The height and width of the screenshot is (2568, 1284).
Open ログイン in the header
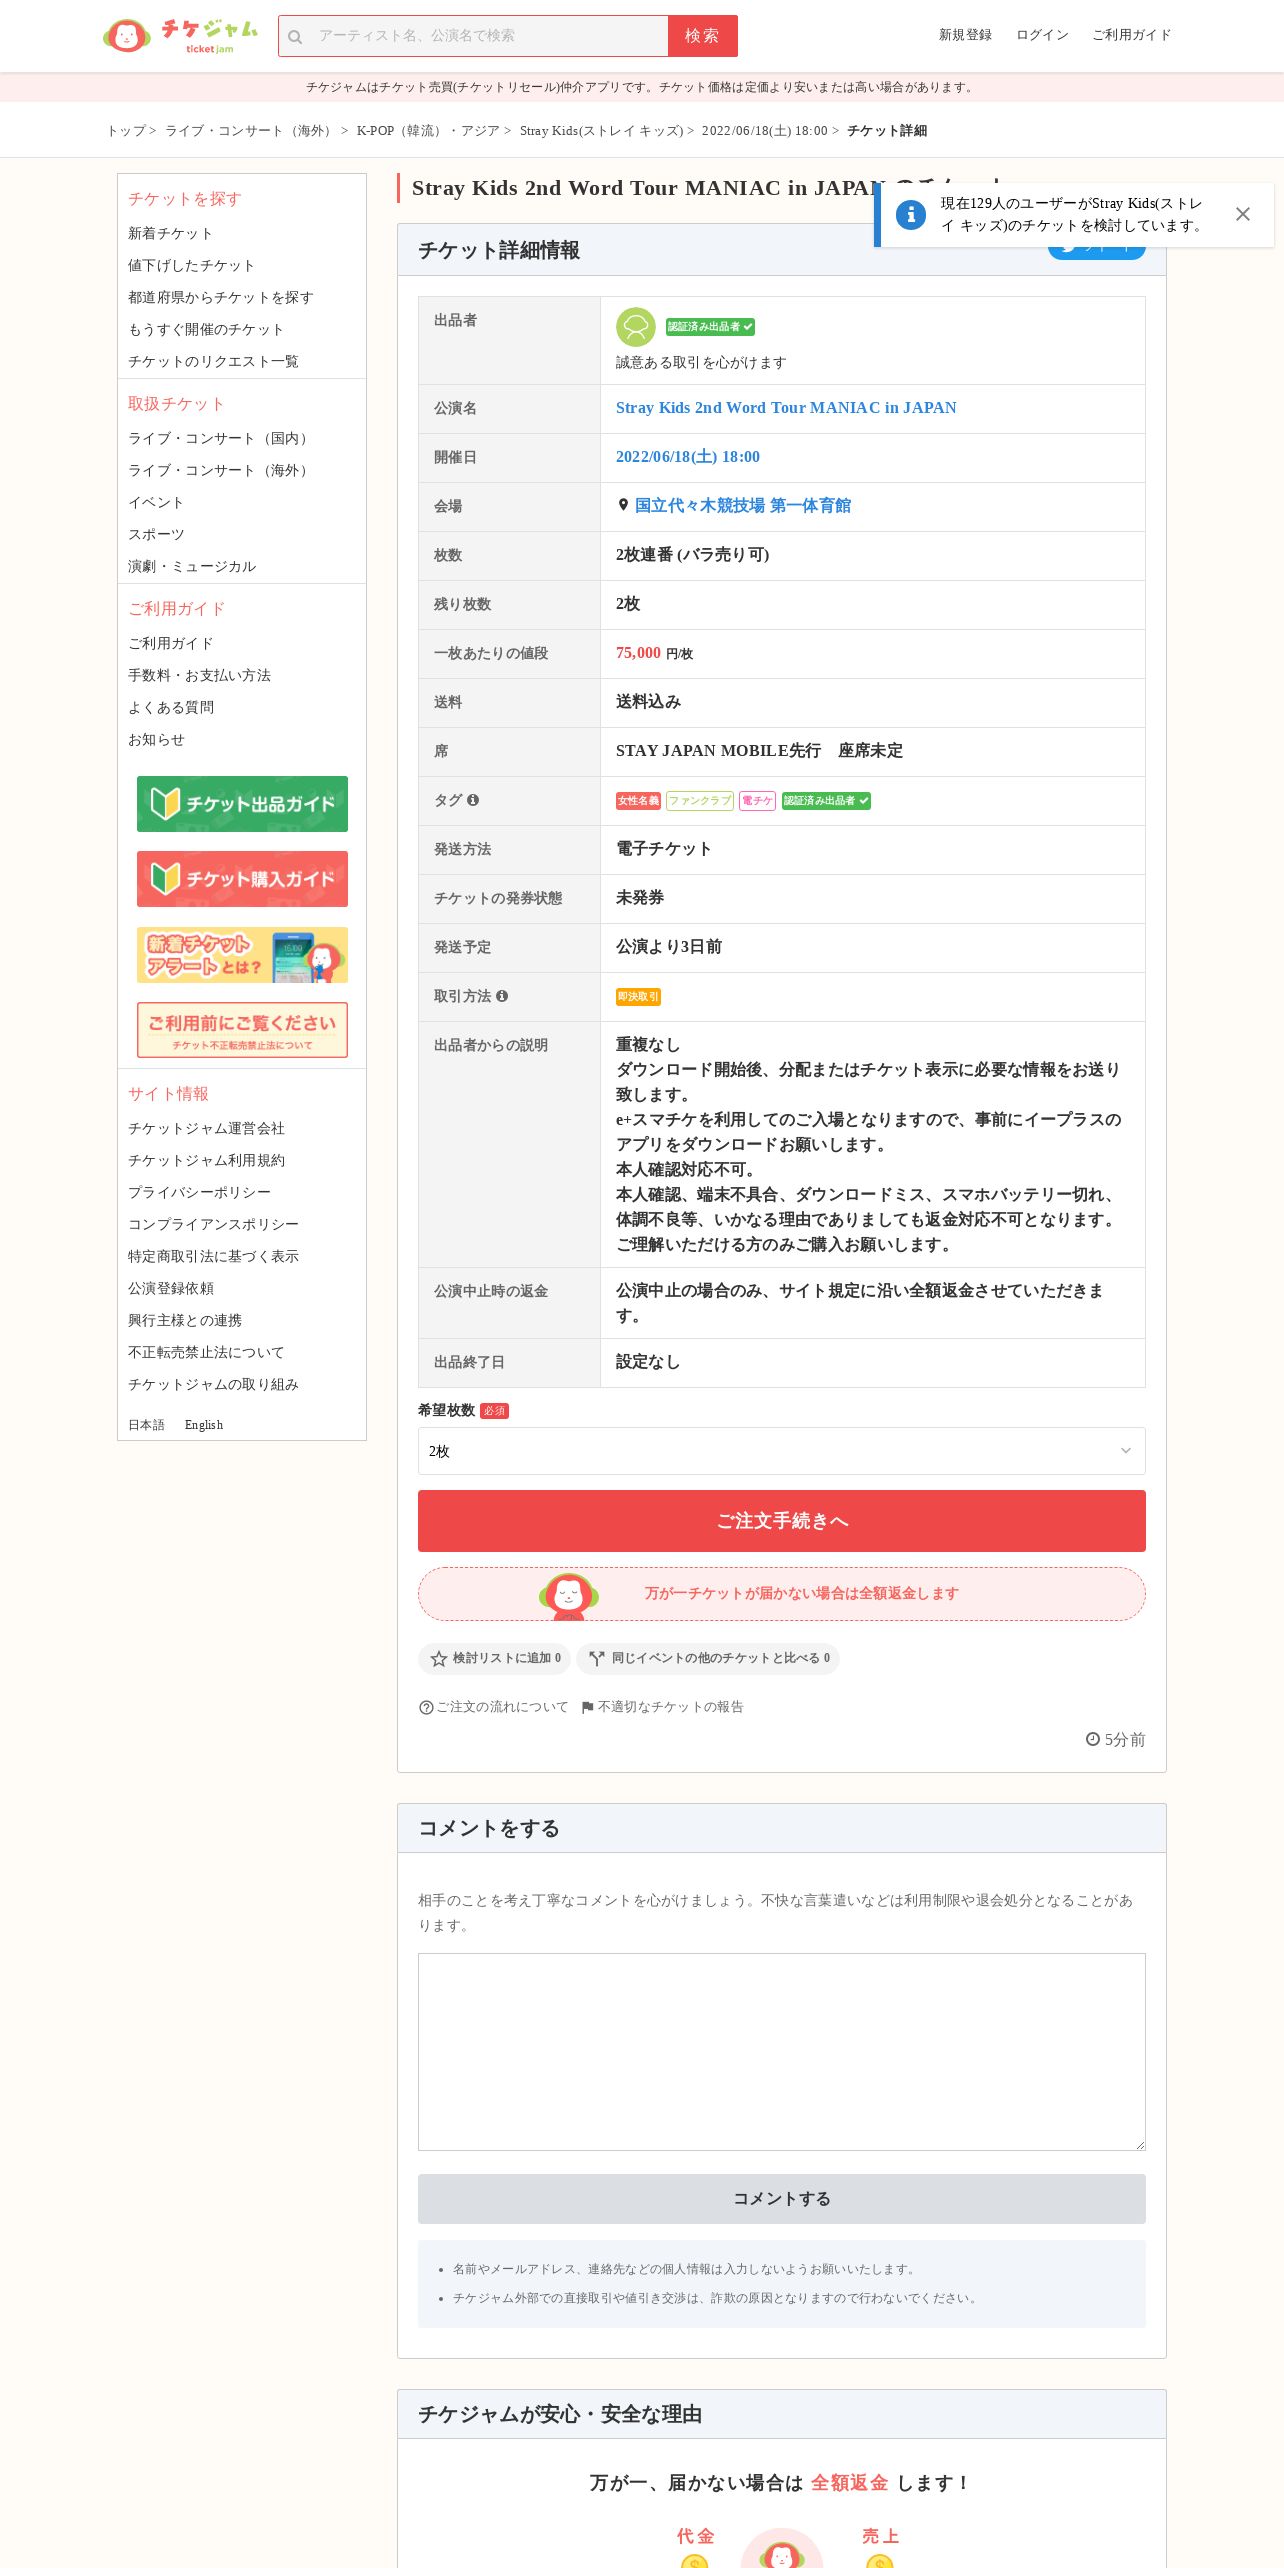coord(1042,35)
